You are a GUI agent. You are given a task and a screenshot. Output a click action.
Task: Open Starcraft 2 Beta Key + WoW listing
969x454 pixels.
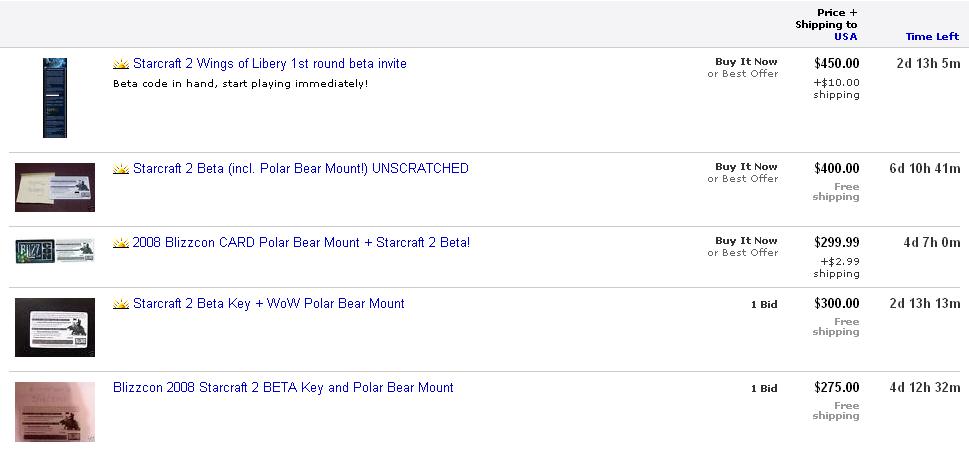click(269, 304)
